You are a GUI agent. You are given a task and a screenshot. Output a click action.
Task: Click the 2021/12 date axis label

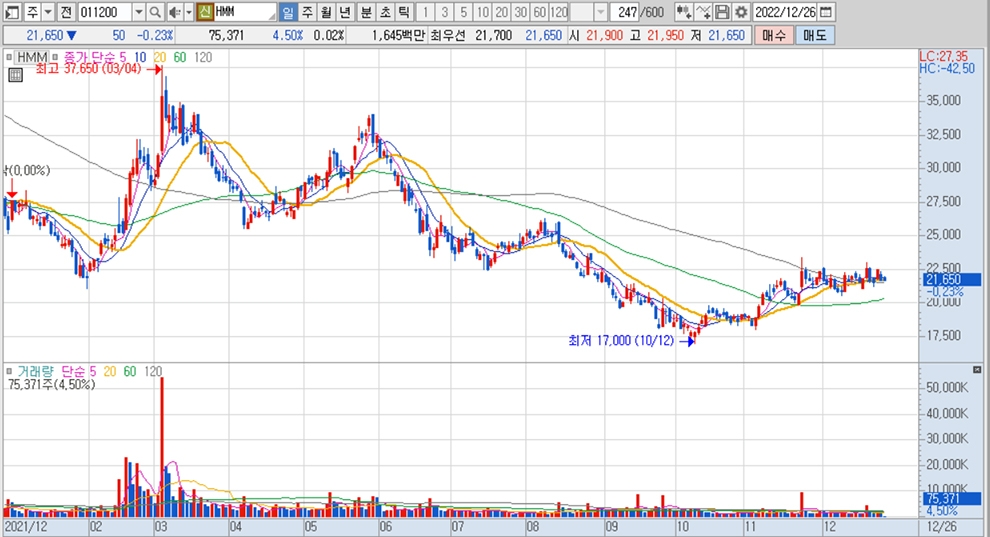pyautogui.click(x=27, y=527)
